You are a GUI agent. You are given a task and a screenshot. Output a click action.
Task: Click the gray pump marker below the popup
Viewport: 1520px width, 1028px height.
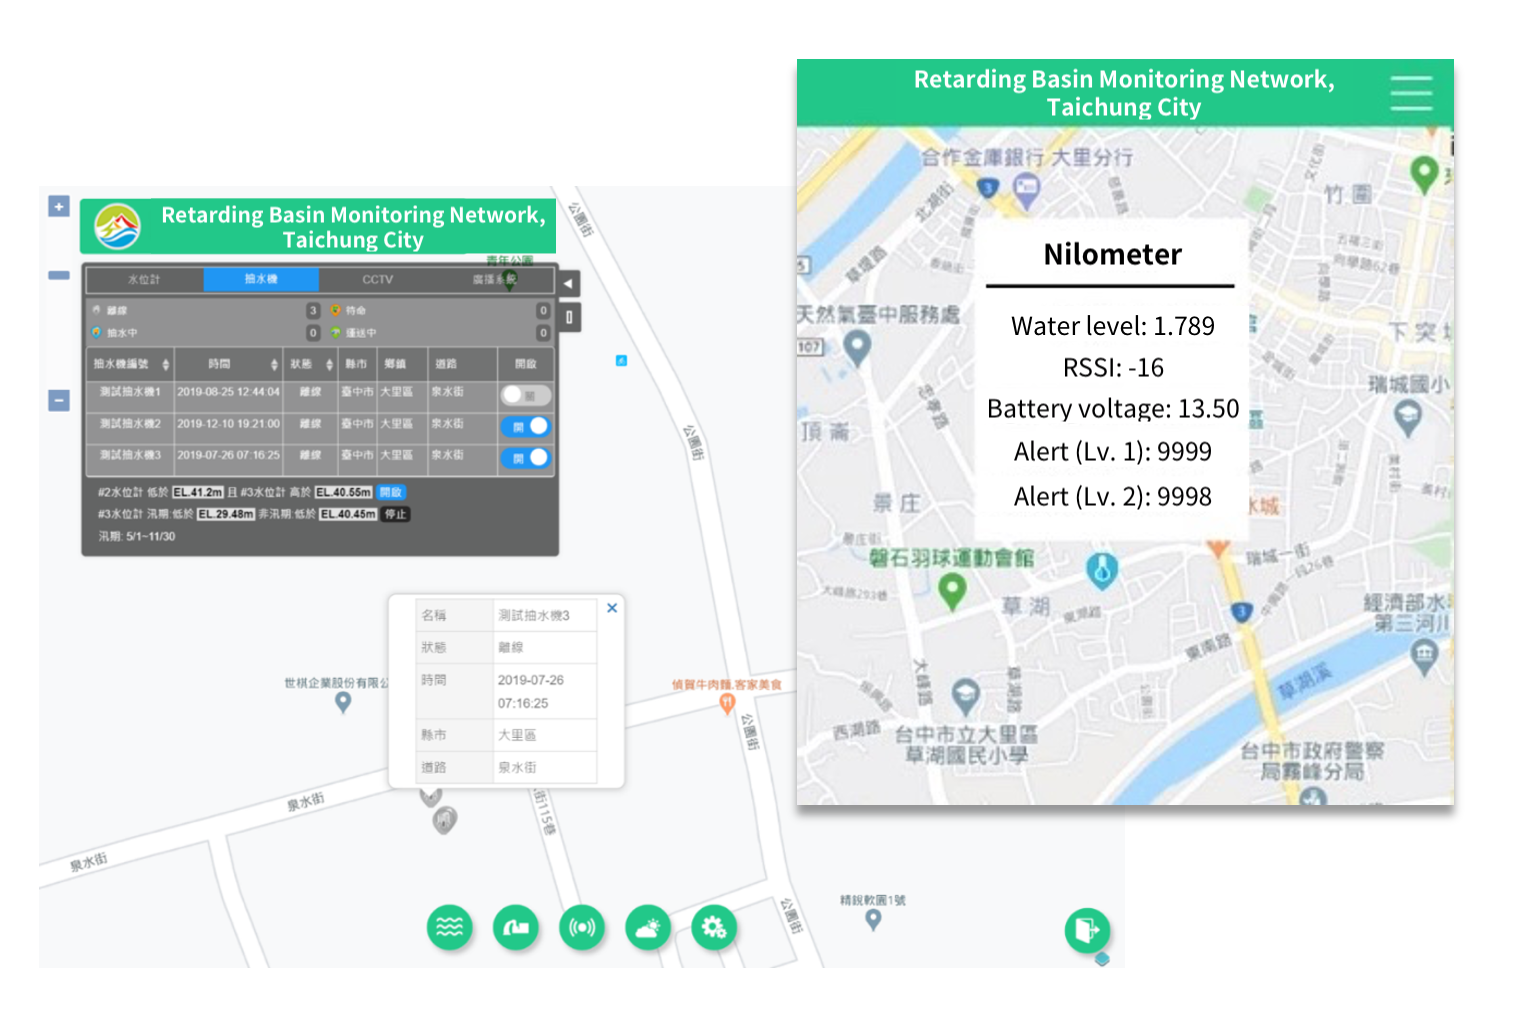445,820
